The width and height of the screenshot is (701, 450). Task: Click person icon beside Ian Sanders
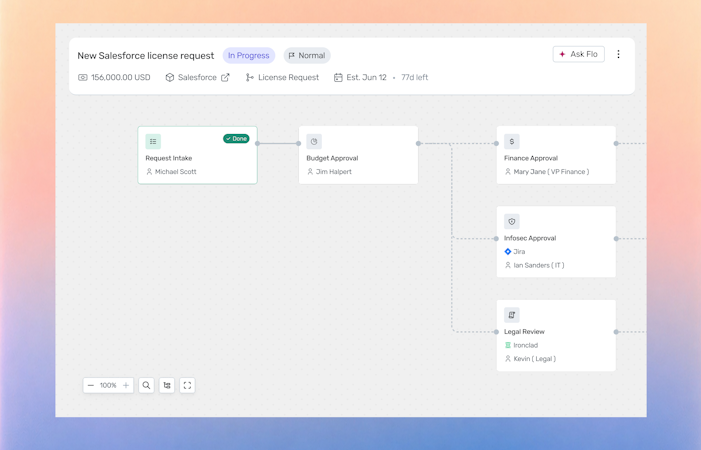[507, 265]
